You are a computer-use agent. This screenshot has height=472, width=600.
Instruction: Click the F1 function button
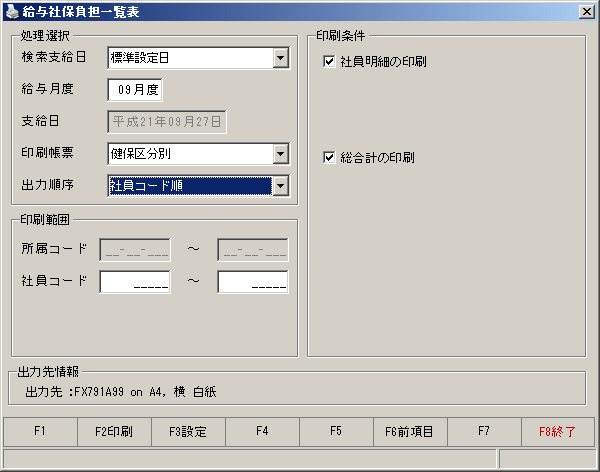pyautogui.click(x=40, y=432)
